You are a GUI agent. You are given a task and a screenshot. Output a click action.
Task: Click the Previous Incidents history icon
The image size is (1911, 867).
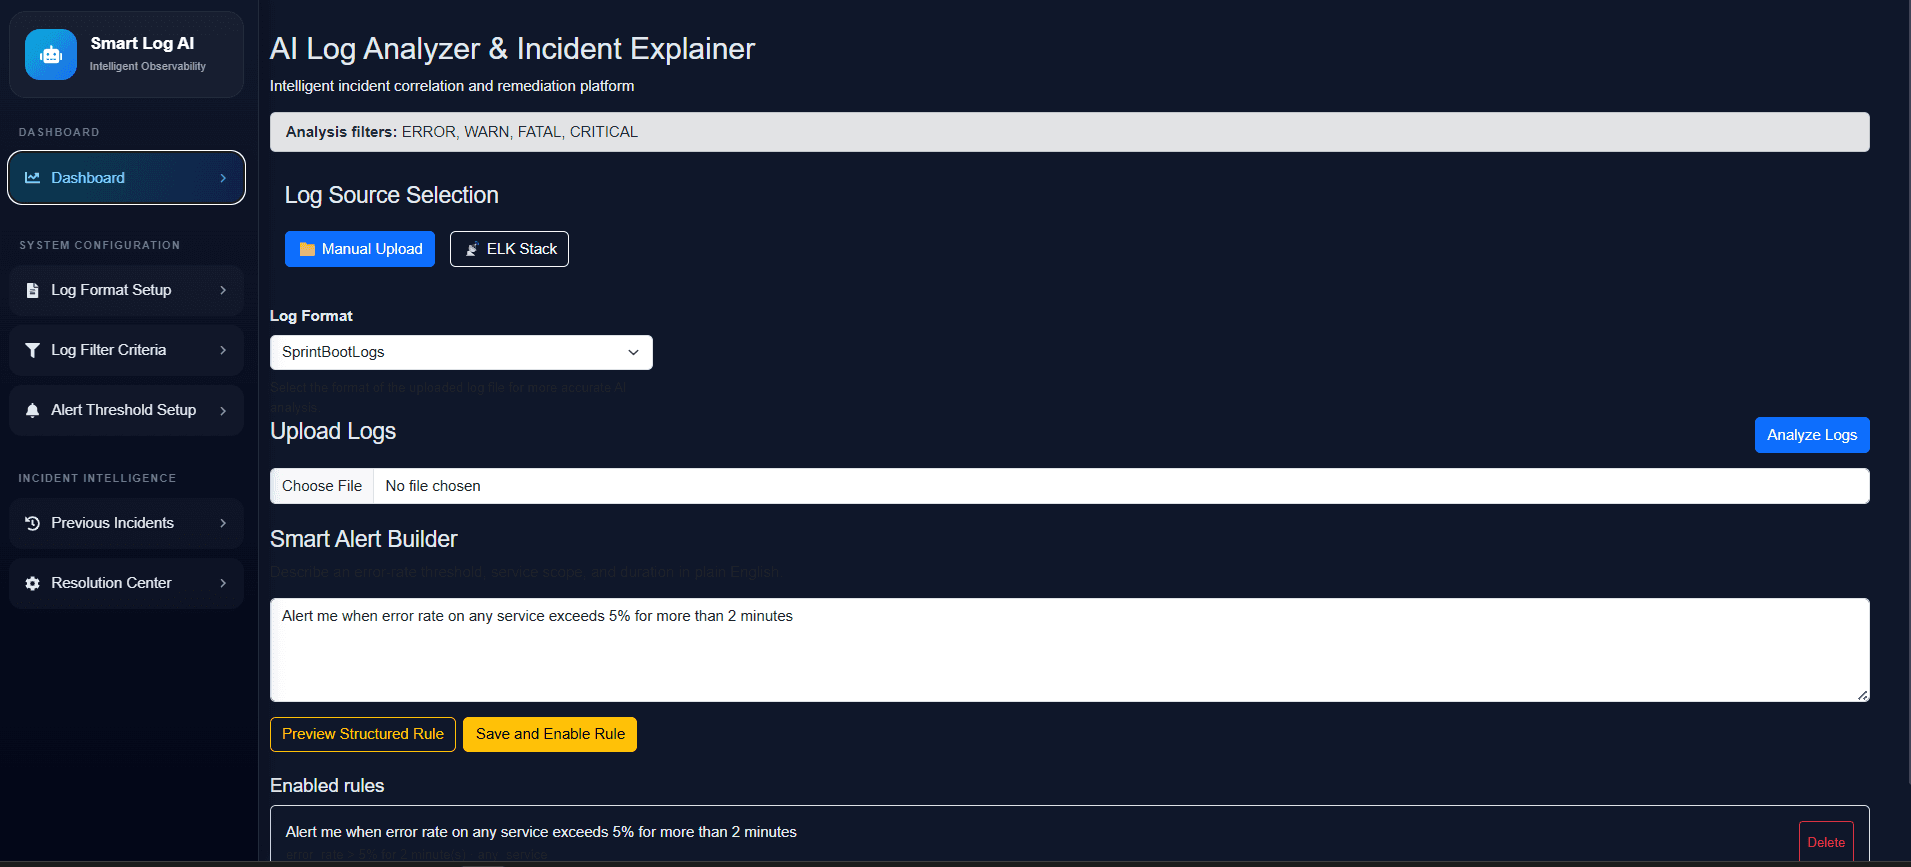pyautogui.click(x=33, y=523)
